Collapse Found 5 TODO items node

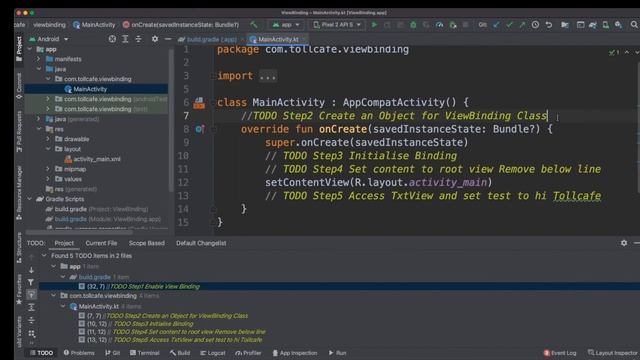[x=44, y=256]
